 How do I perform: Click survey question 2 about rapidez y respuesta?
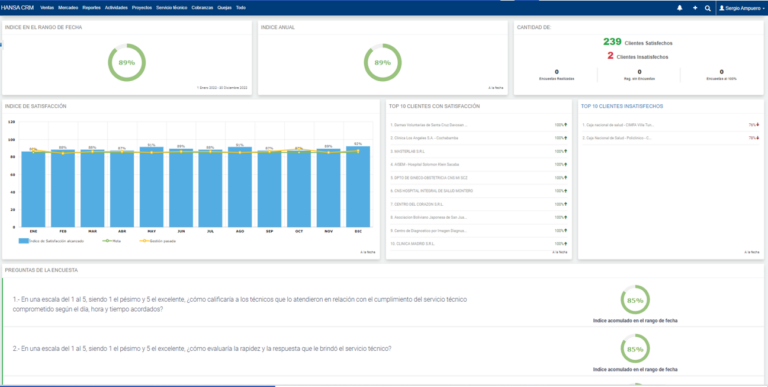click(x=202, y=349)
